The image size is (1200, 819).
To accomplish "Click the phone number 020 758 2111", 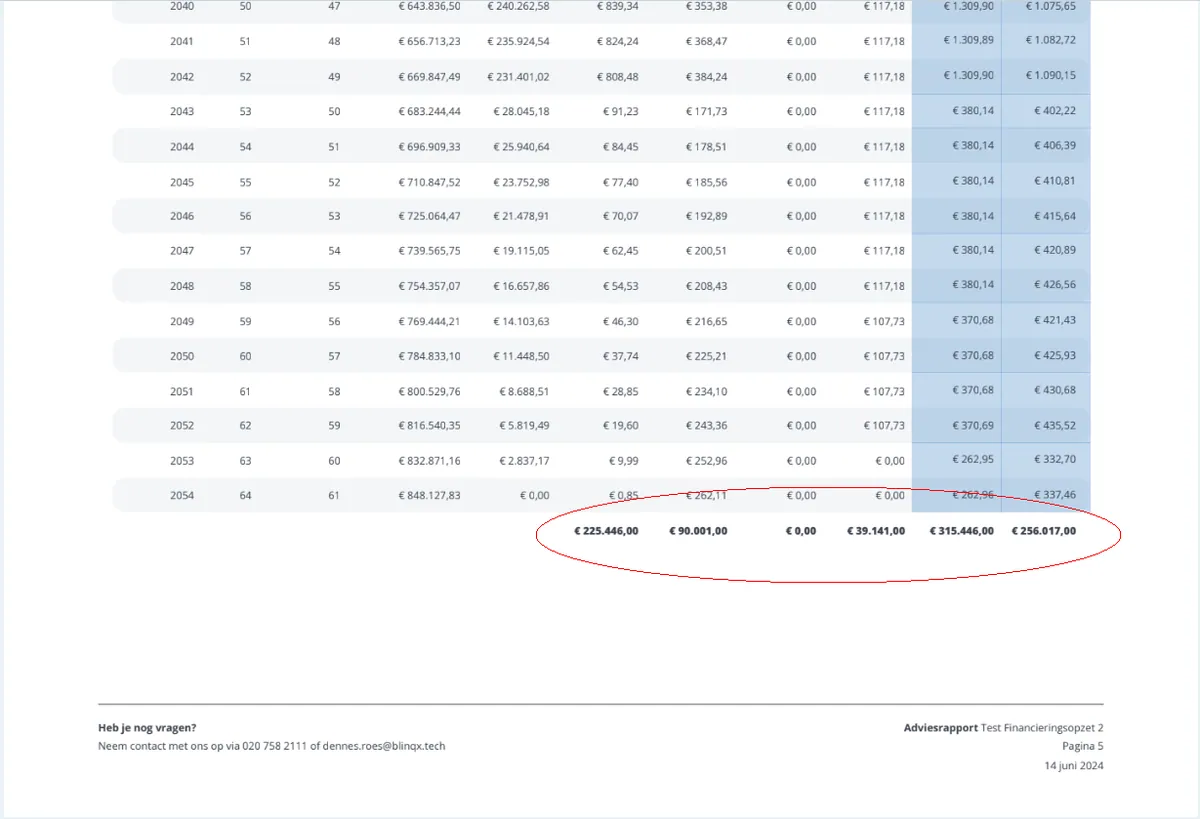I will (x=274, y=746).
